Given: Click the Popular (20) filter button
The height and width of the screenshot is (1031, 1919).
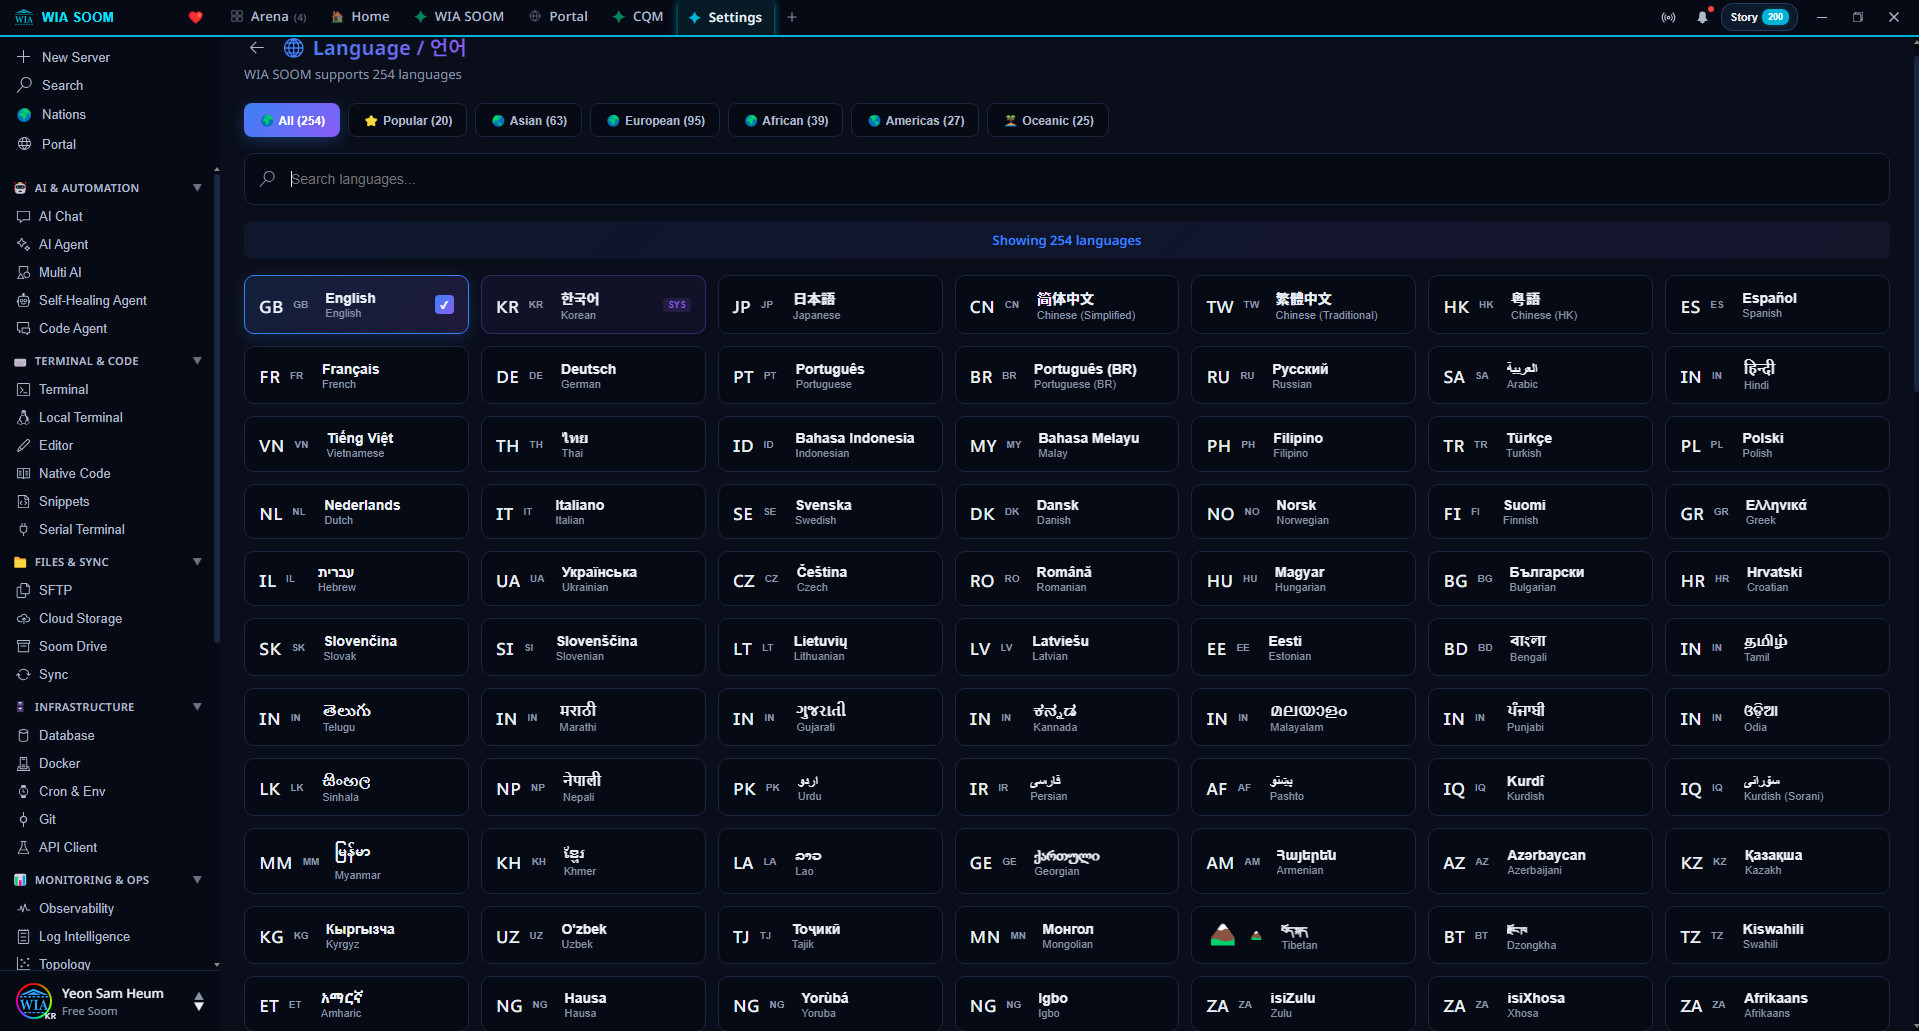Looking at the screenshot, I should [x=407, y=121].
